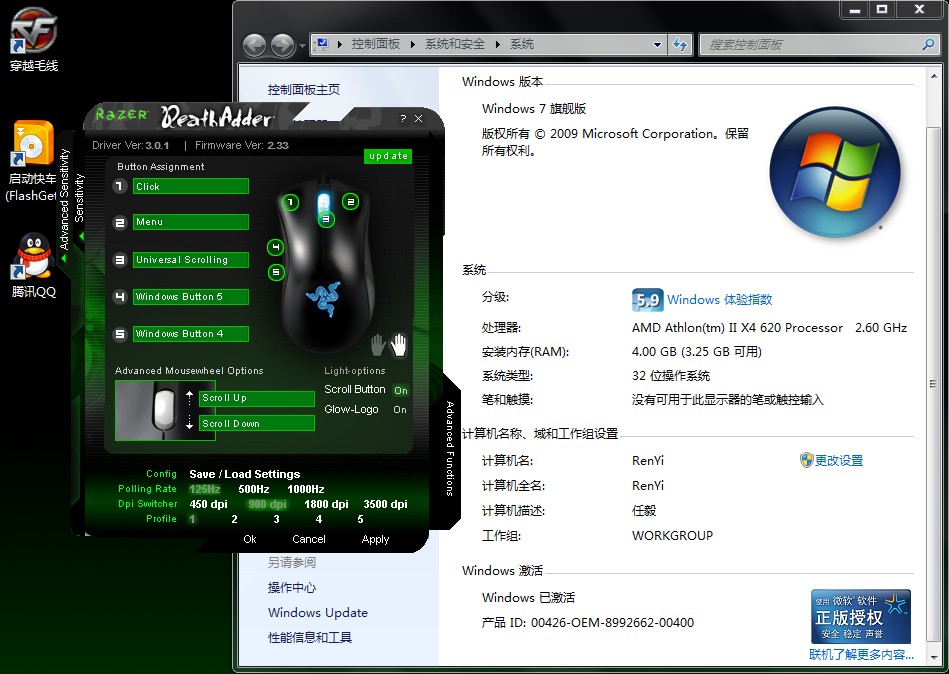Select 125Hz polling rate

205,489
